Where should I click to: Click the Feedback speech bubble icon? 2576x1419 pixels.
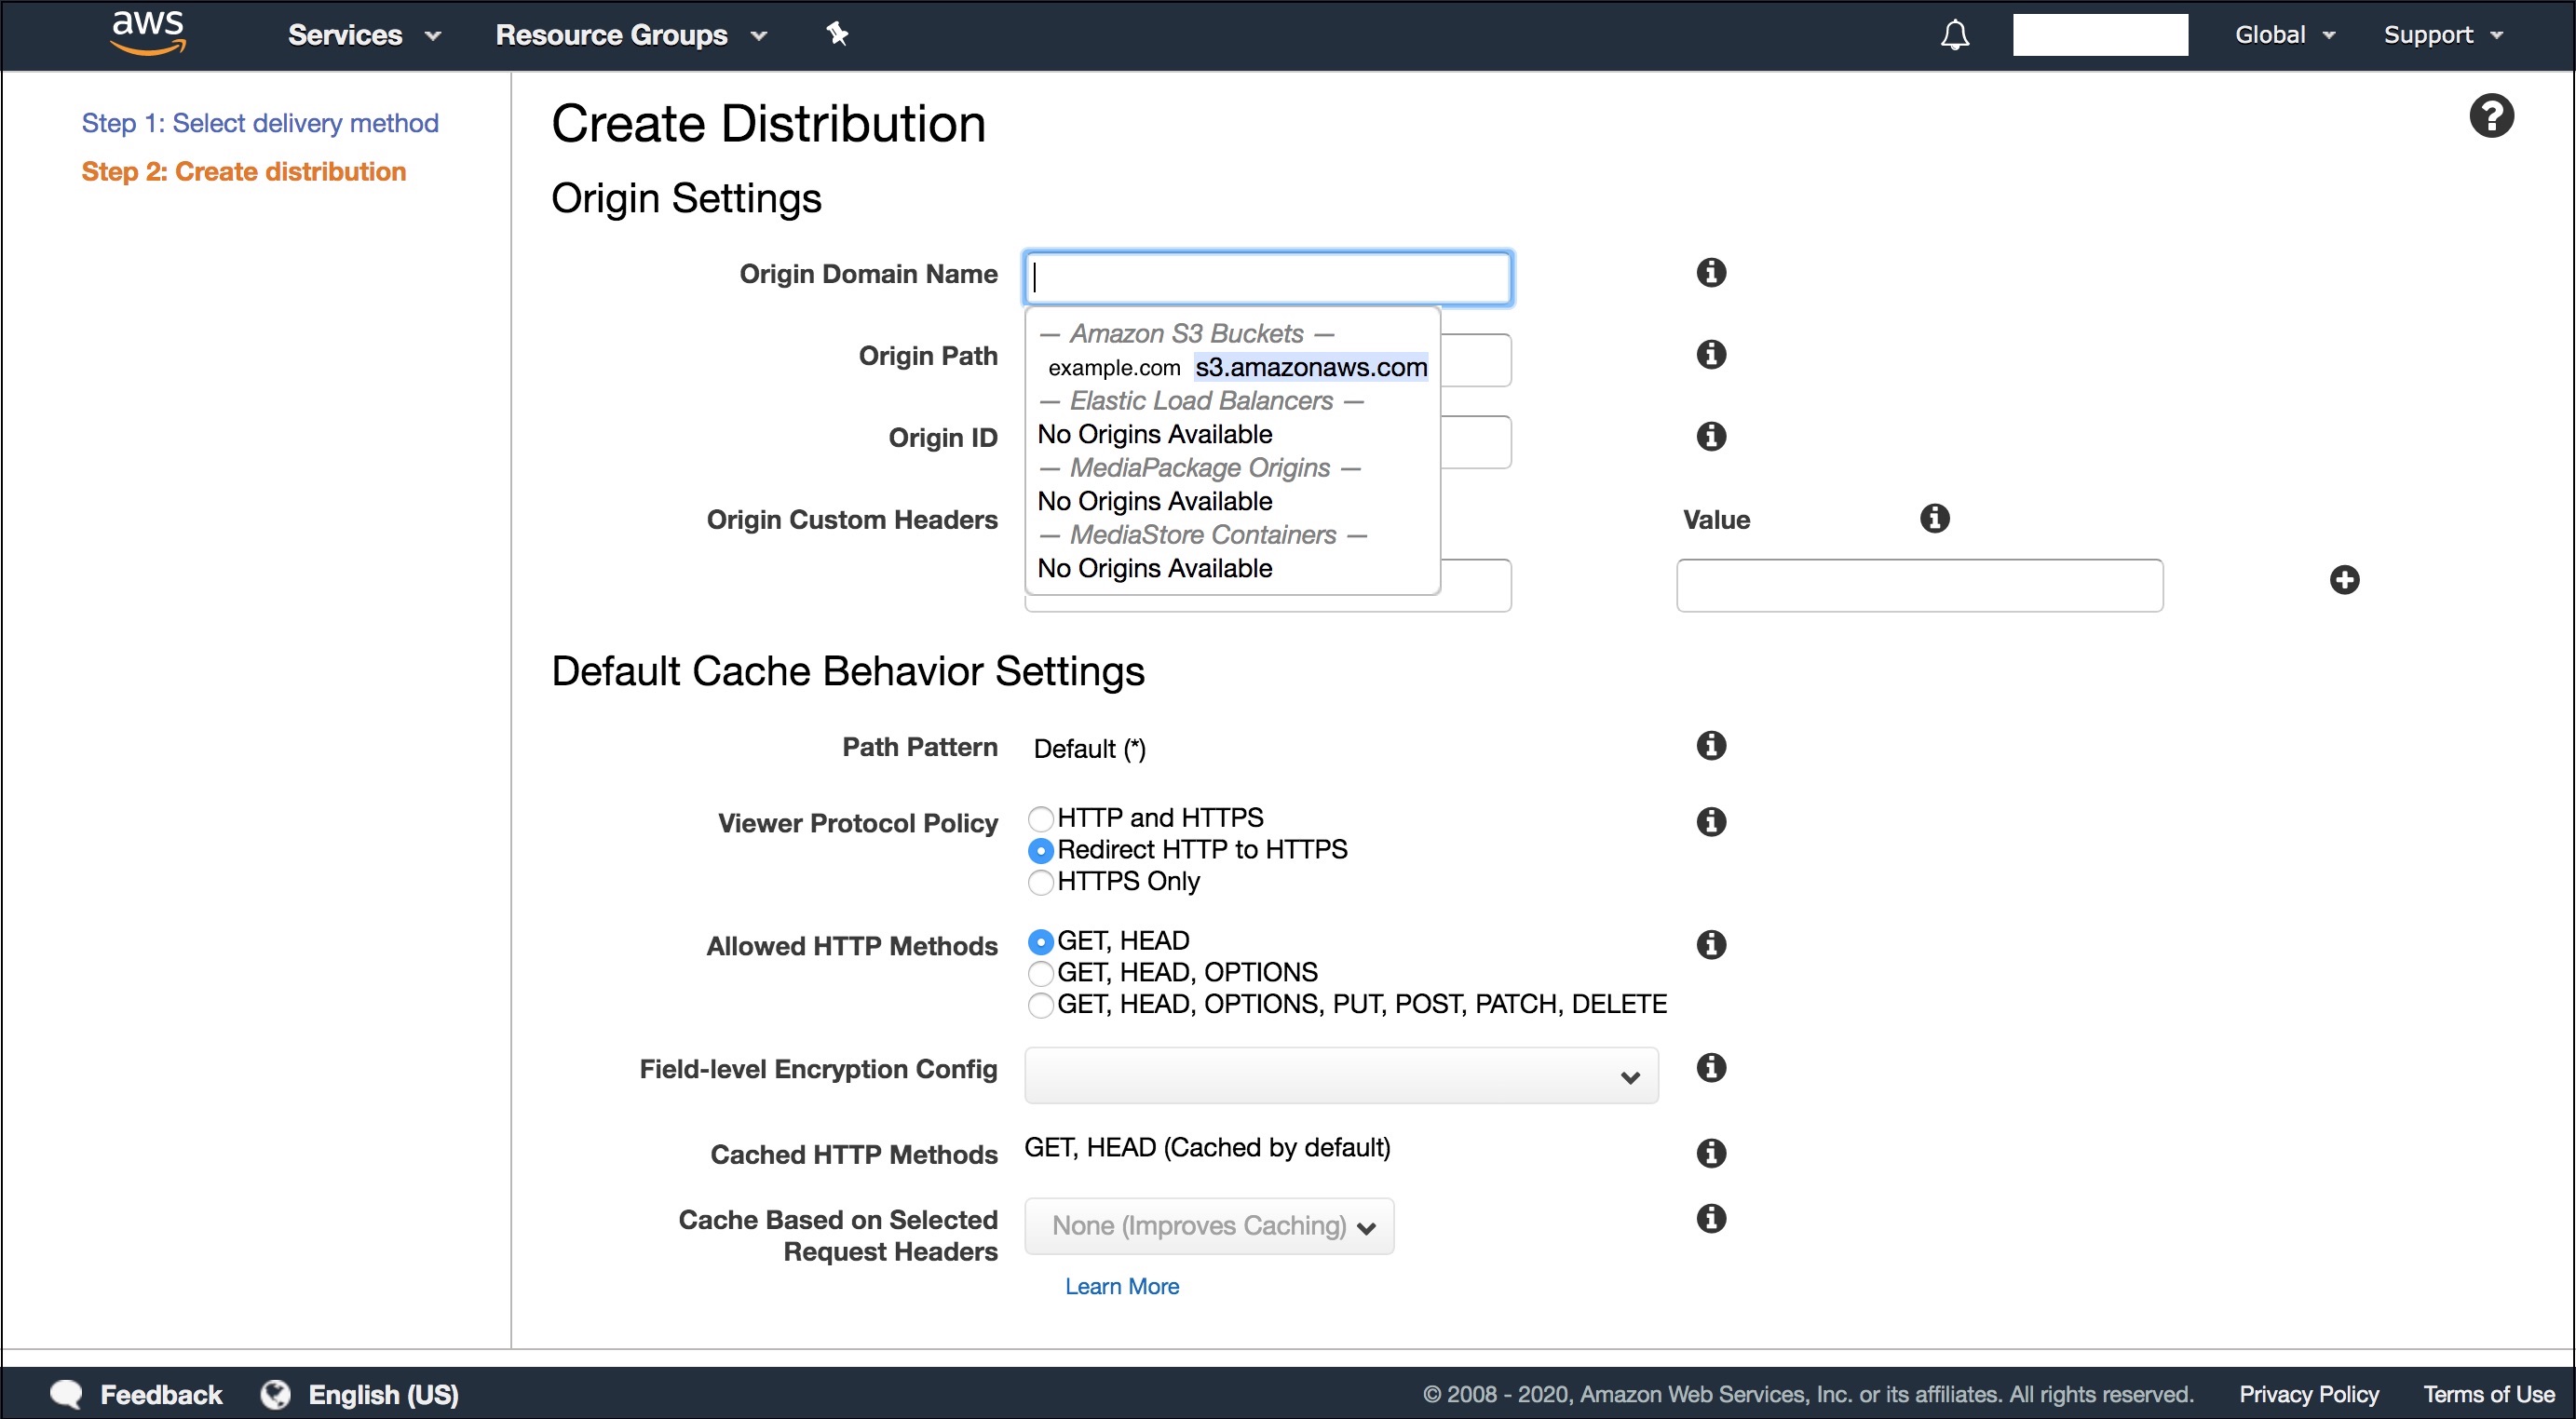coord(66,1394)
